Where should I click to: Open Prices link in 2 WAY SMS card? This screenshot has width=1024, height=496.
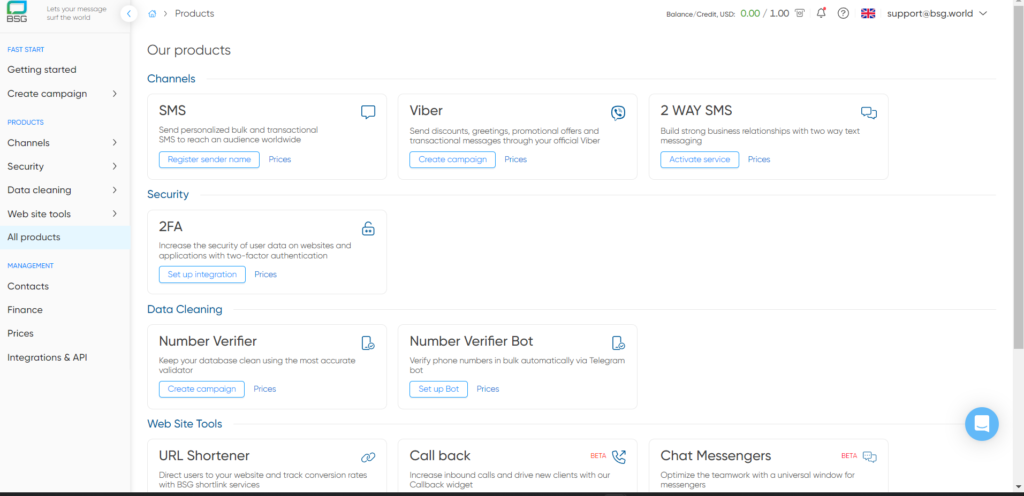click(x=760, y=159)
